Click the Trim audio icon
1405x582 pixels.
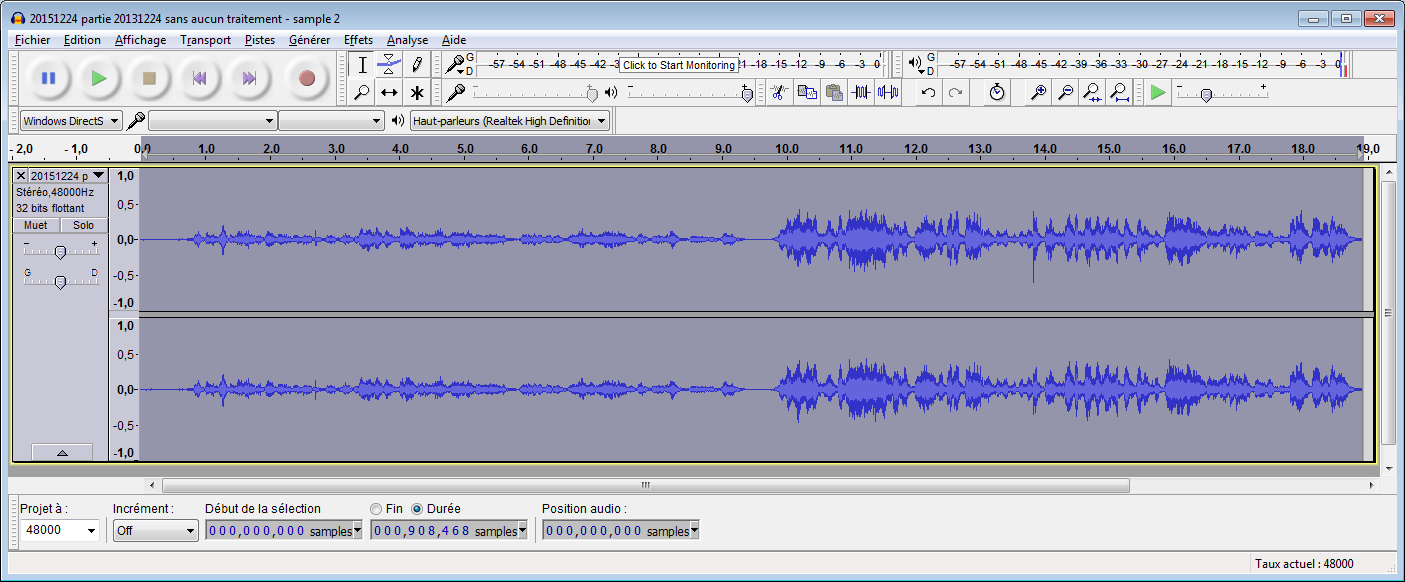(x=861, y=92)
